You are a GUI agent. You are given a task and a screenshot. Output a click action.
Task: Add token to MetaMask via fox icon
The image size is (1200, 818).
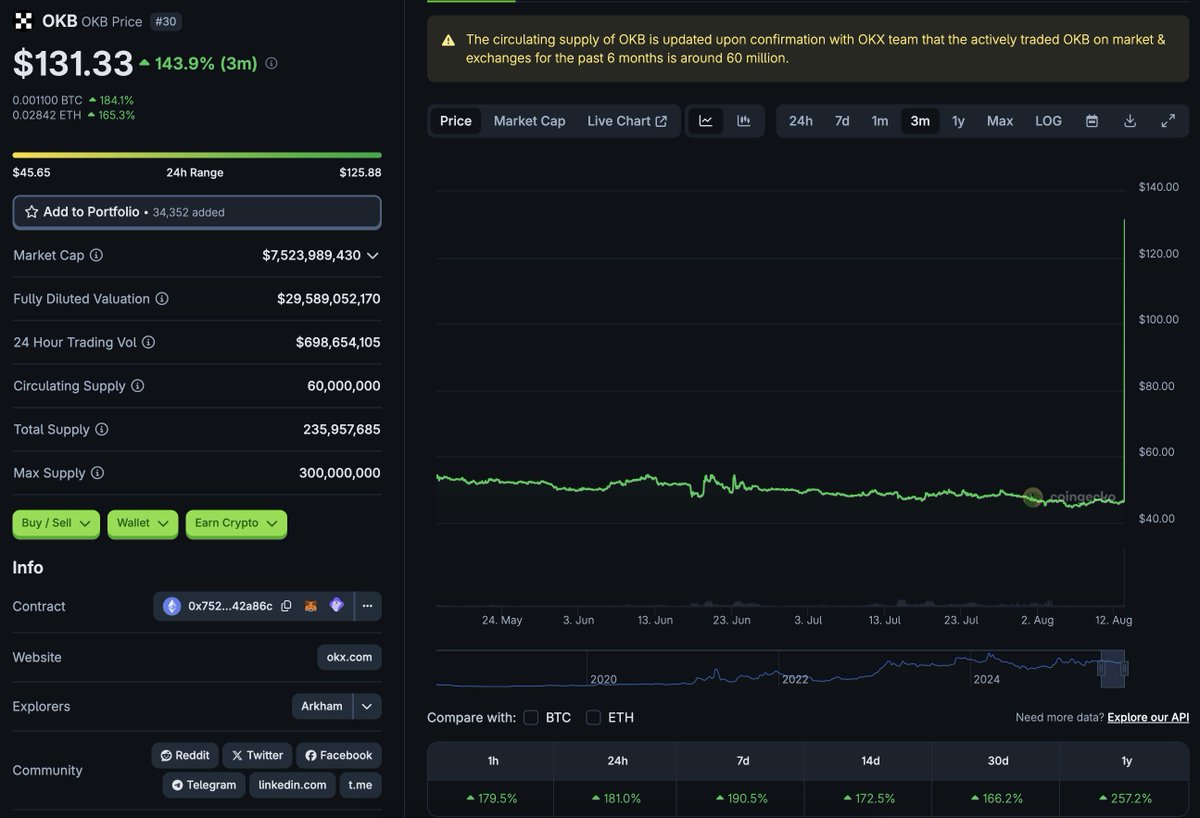tap(312, 606)
